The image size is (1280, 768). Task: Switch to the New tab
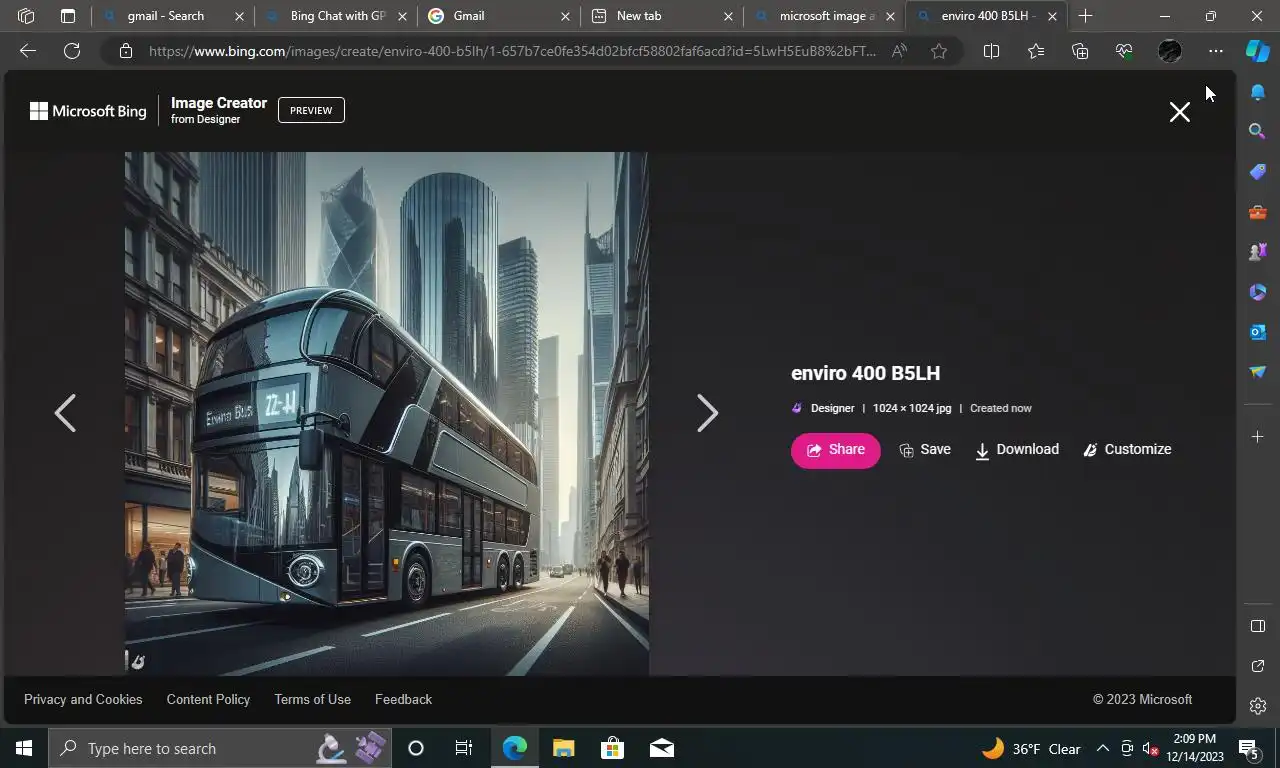(x=663, y=16)
